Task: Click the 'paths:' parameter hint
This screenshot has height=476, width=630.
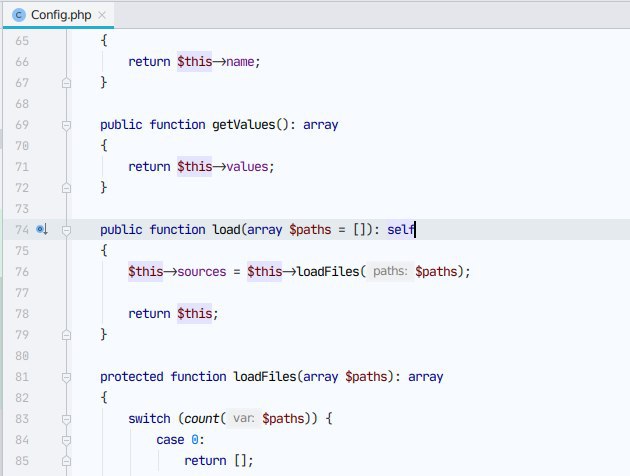Action: [390, 271]
